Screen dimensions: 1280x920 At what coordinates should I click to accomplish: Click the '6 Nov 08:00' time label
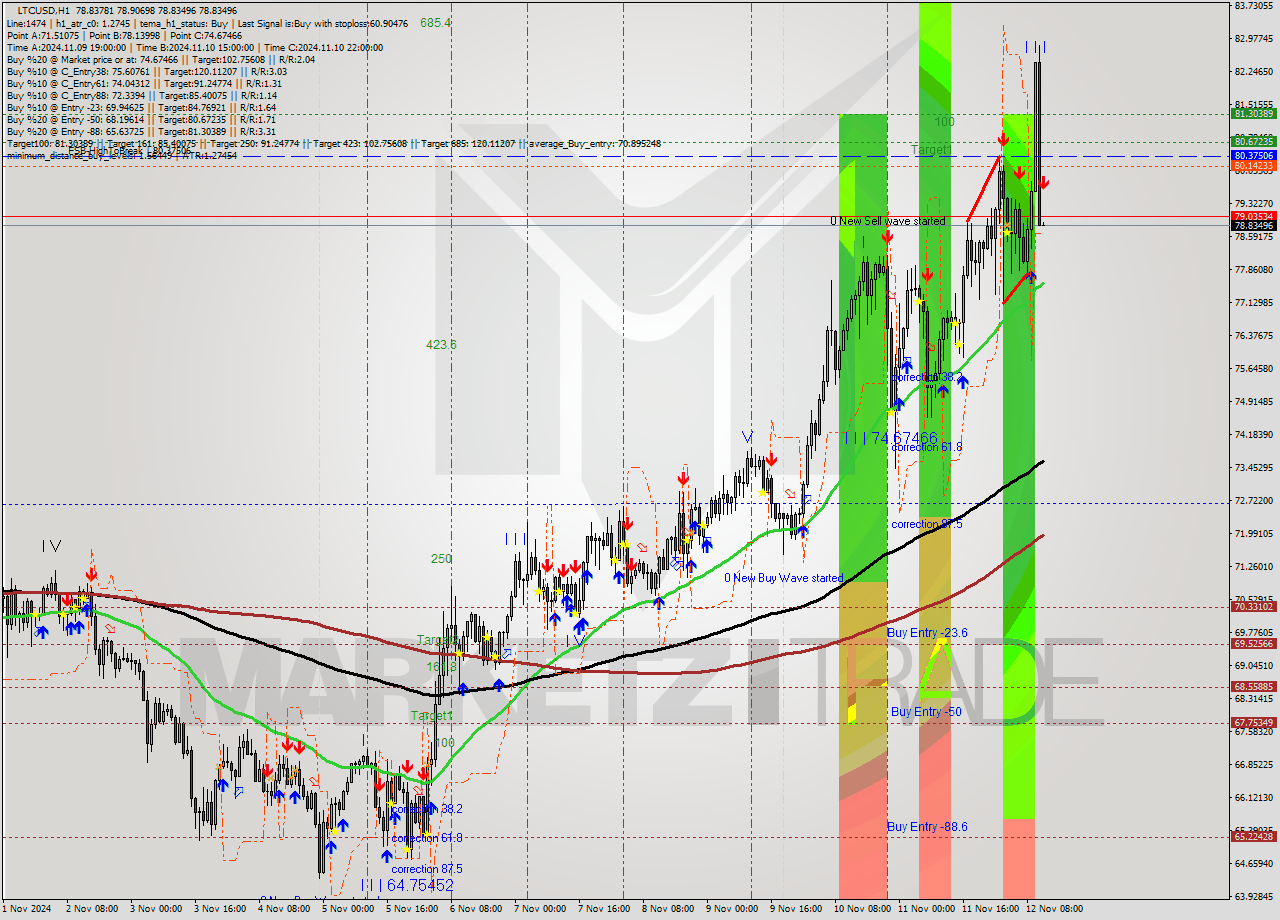(476, 909)
